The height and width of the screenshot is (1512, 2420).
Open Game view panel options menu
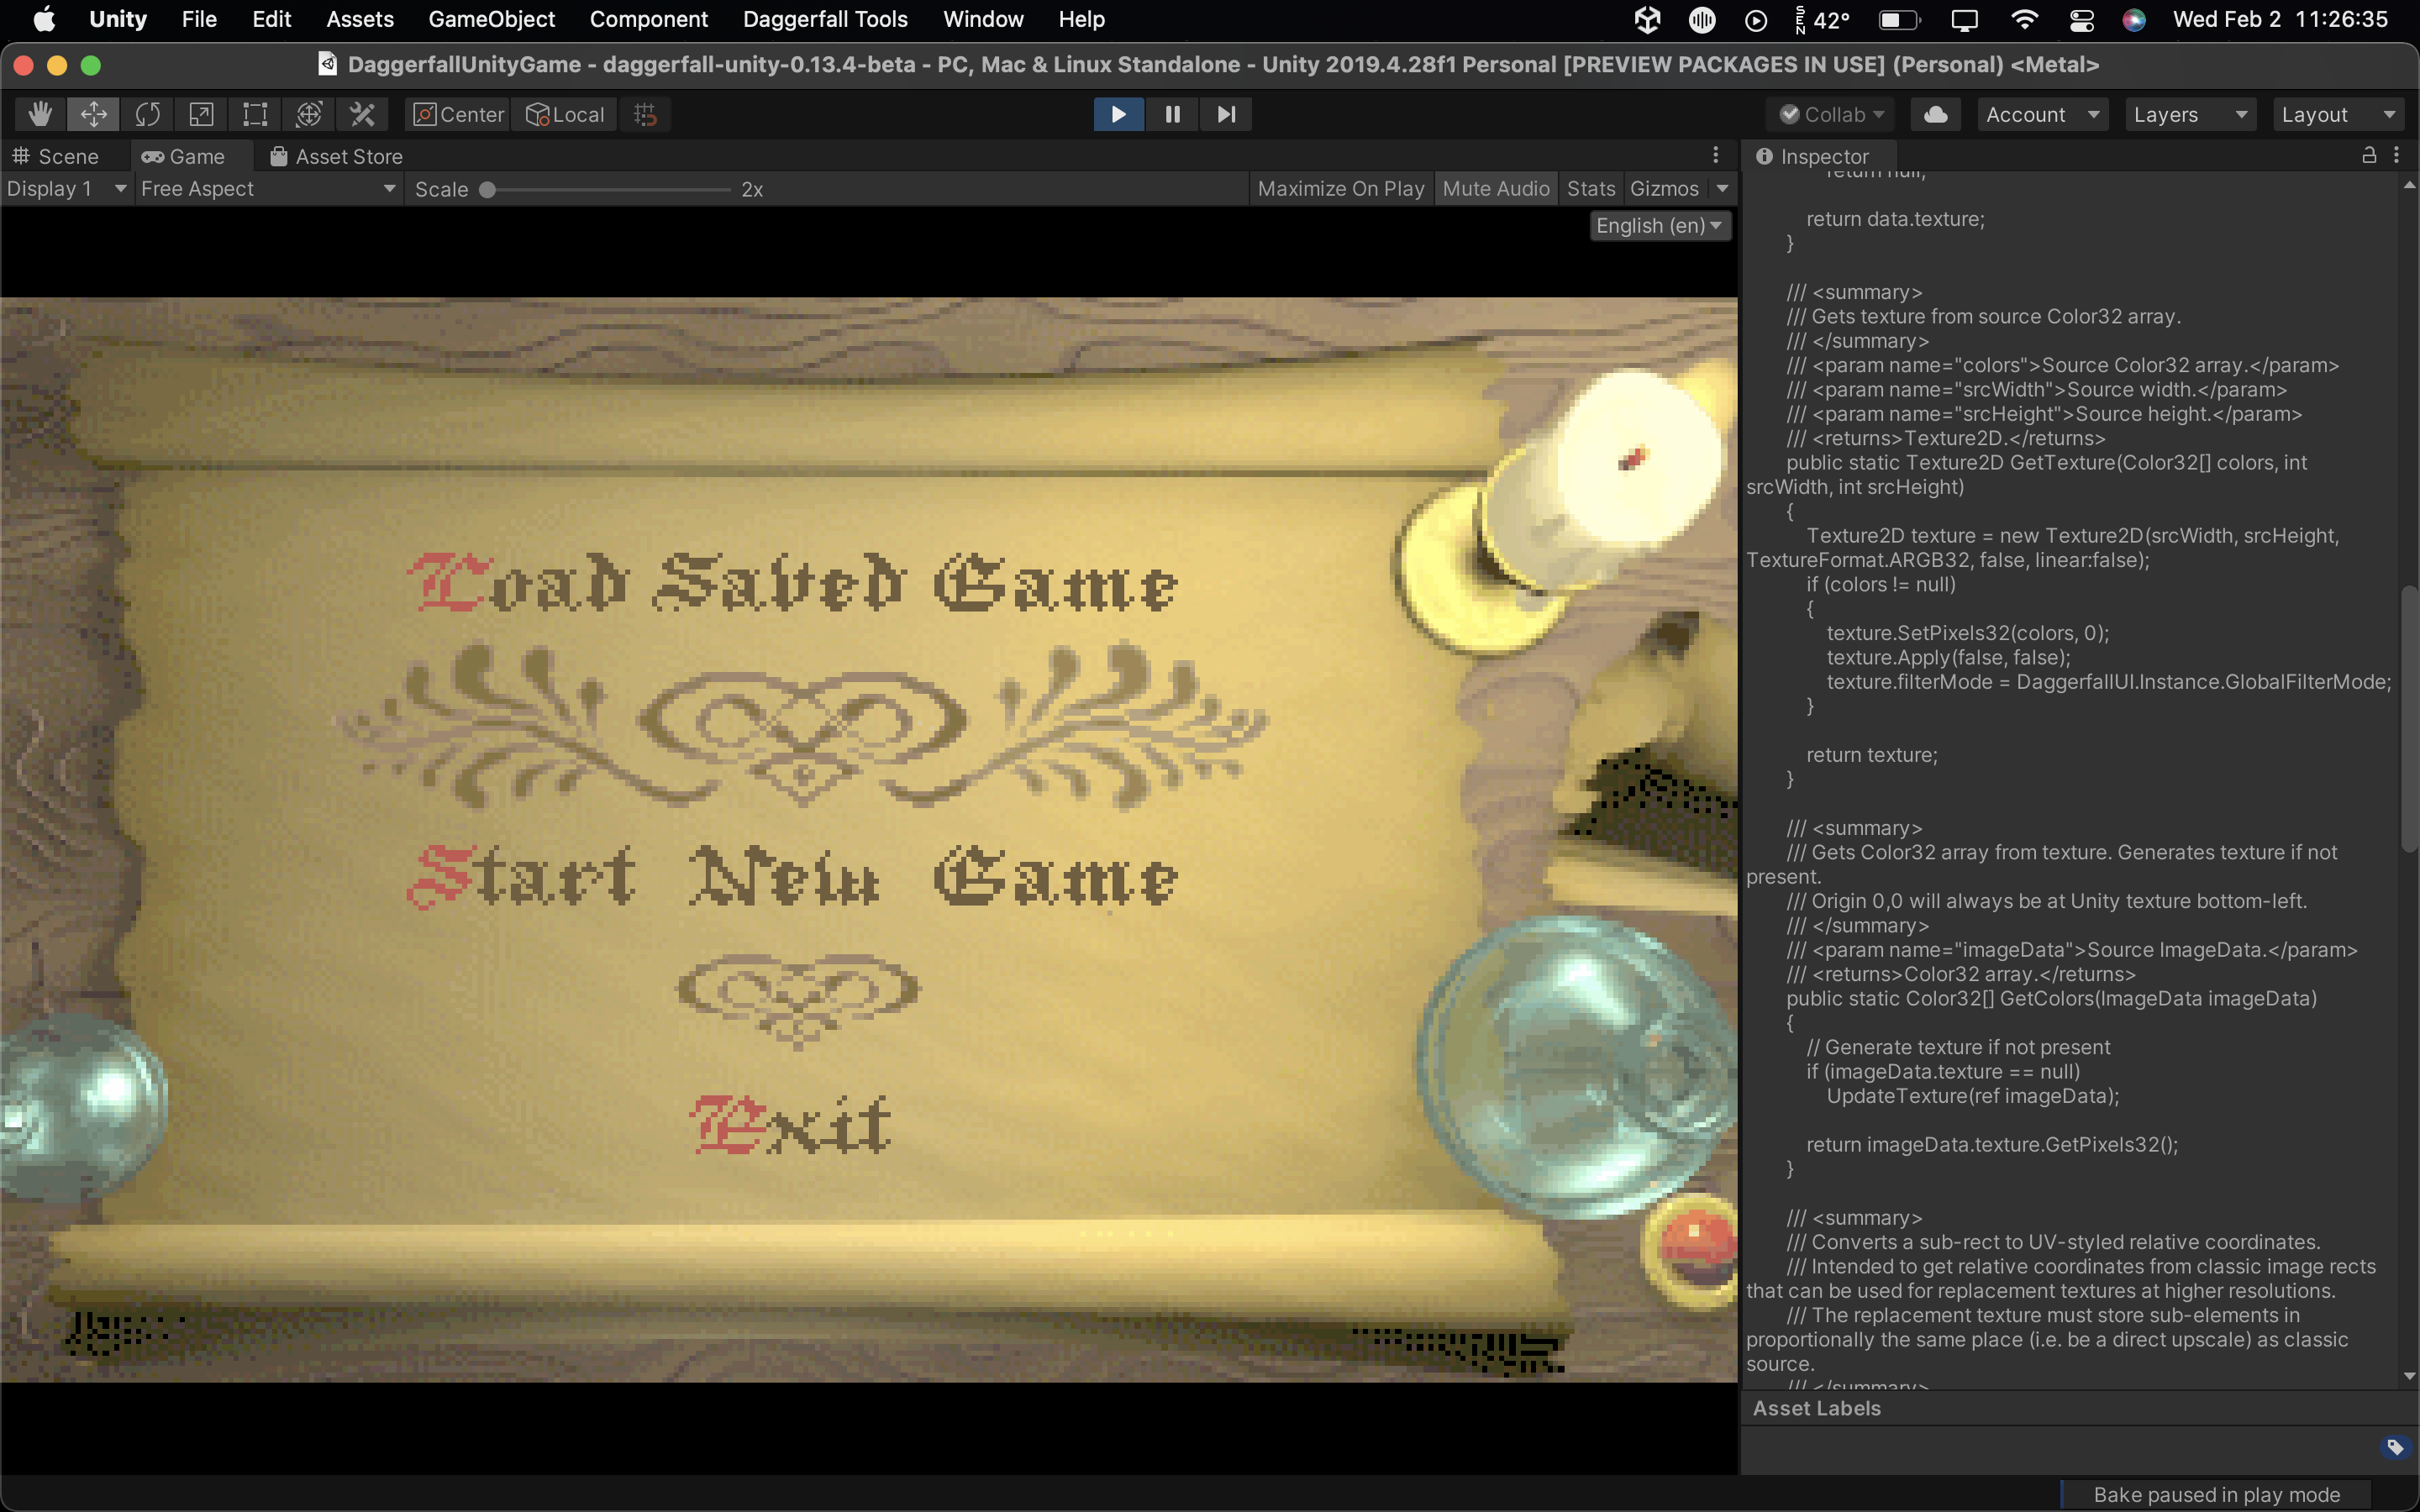click(1716, 155)
